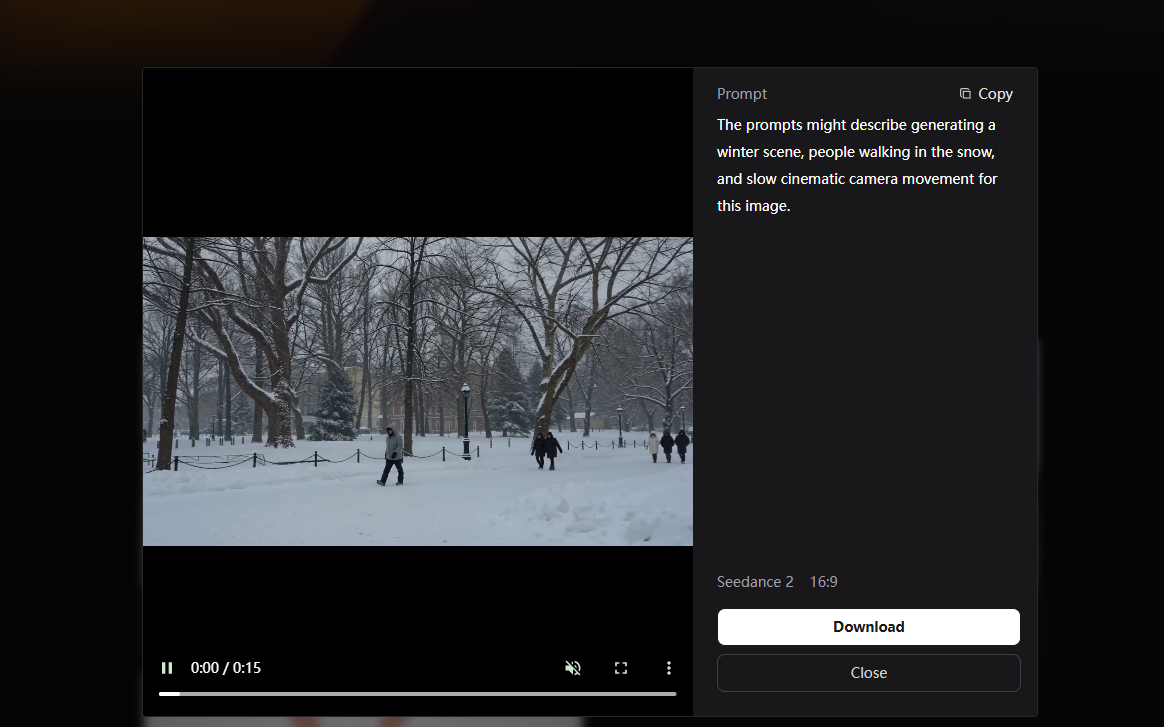The height and width of the screenshot is (727, 1164).
Task: Click the group of walkers at right edge
Action: tap(668, 444)
